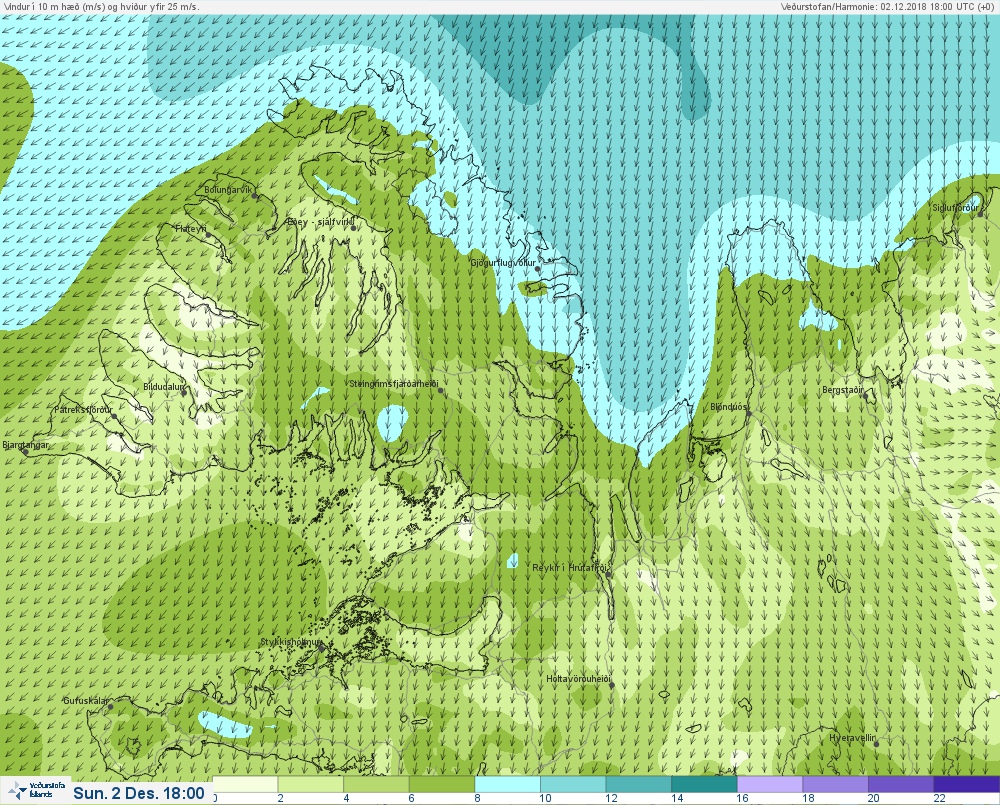Click the Bolungarvík station label
This screenshot has width=1000, height=805.
click(228, 190)
